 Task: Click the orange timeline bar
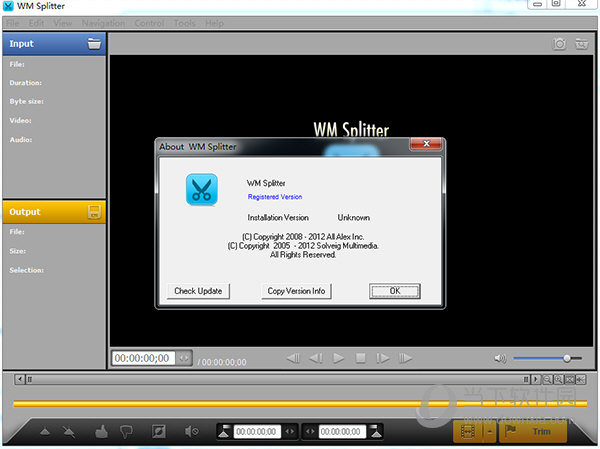[x=300, y=403]
